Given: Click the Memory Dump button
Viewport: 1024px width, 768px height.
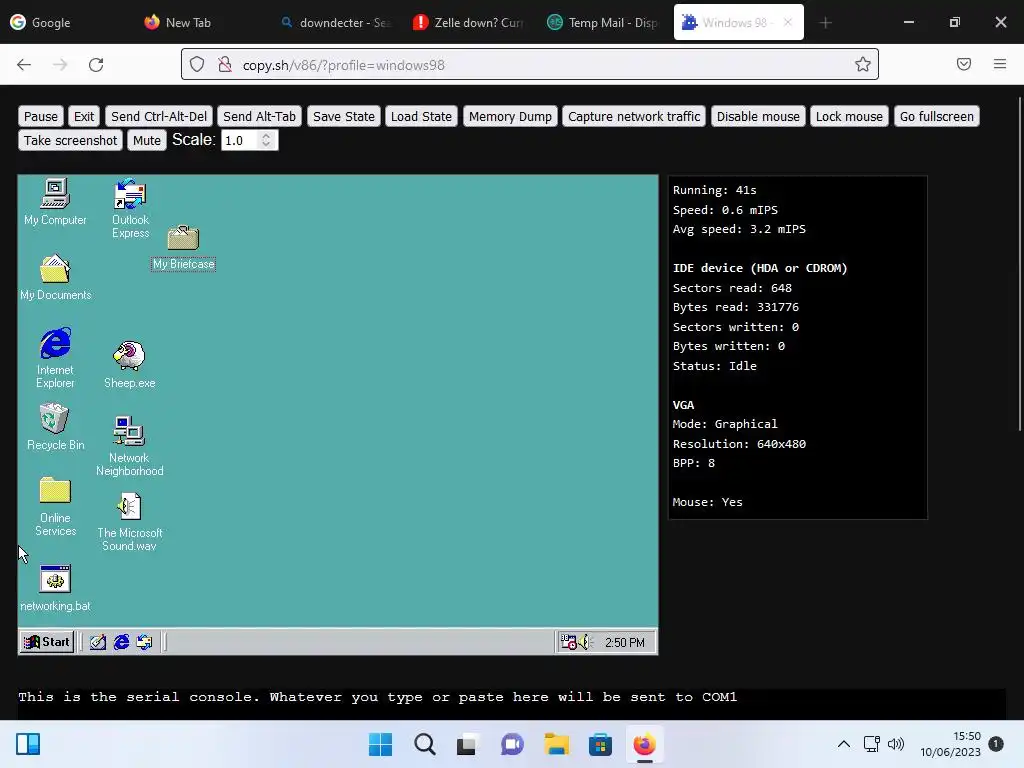Looking at the screenshot, I should click(510, 116).
